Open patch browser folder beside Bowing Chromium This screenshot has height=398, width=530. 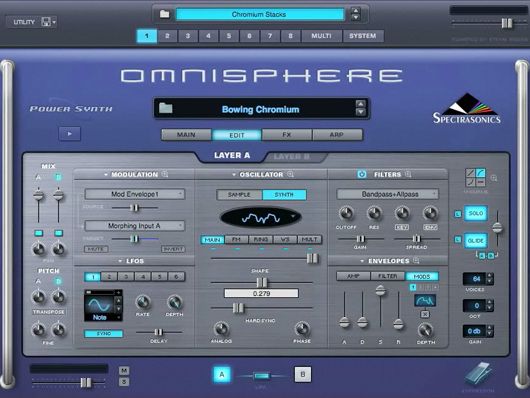coord(166,108)
